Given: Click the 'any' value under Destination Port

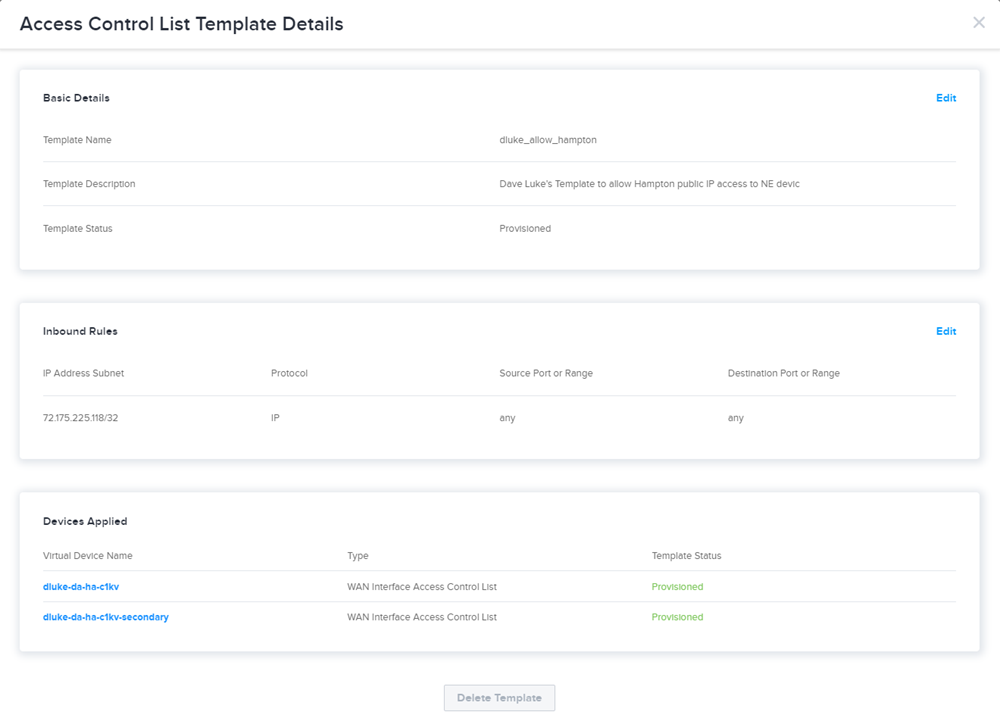Looking at the screenshot, I should [x=735, y=418].
